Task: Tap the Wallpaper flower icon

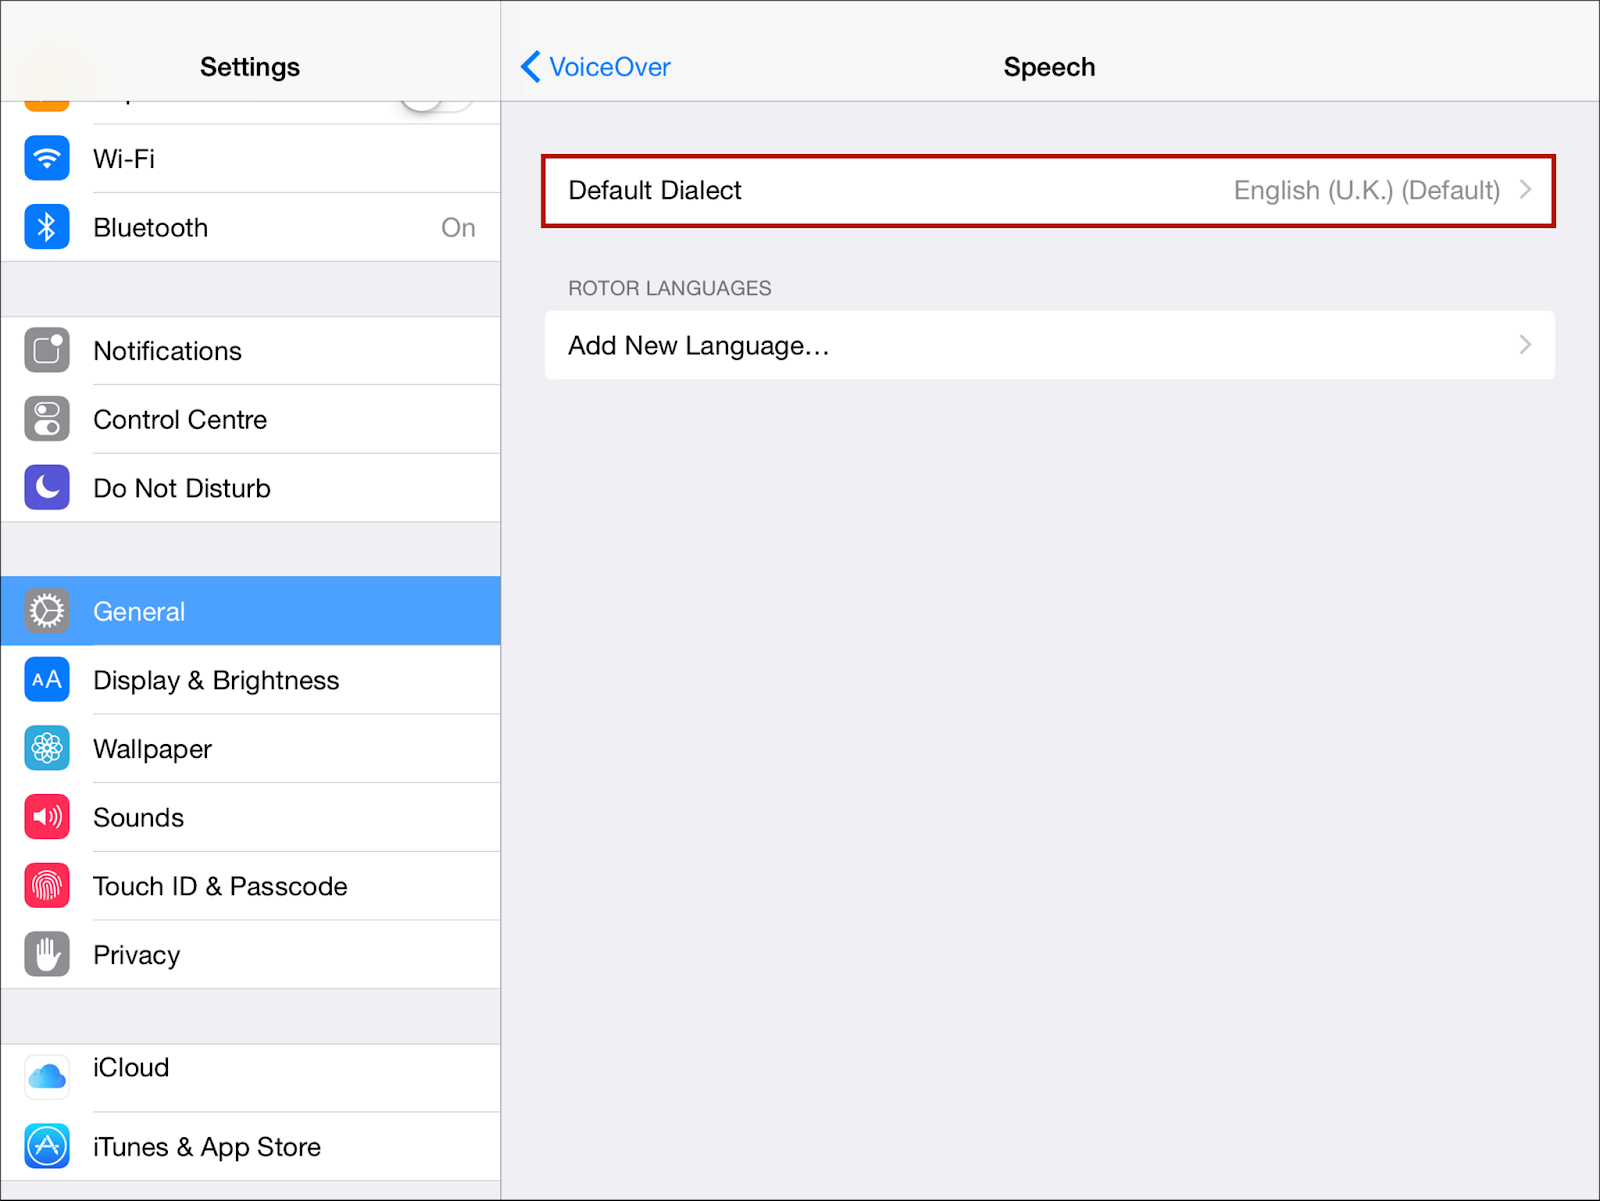Action: (x=47, y=748)
